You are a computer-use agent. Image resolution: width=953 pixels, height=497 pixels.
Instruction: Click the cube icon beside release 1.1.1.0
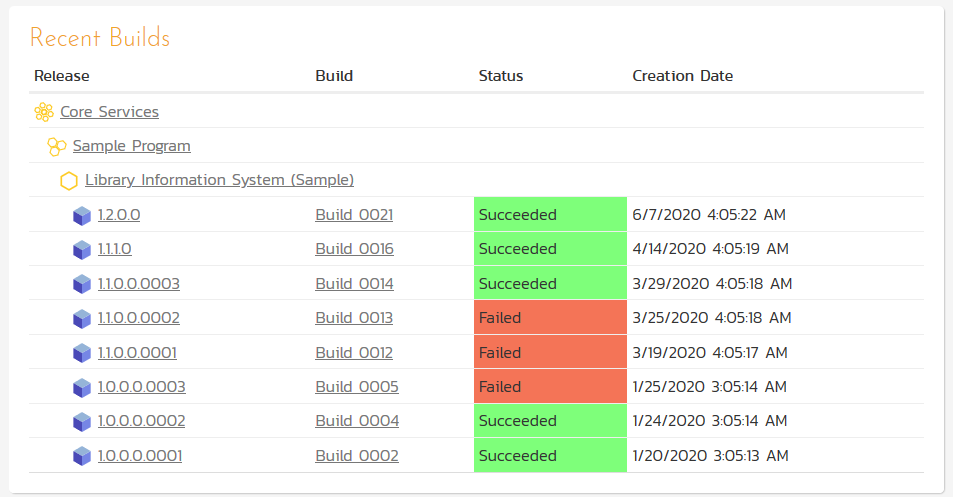(82, 249)
